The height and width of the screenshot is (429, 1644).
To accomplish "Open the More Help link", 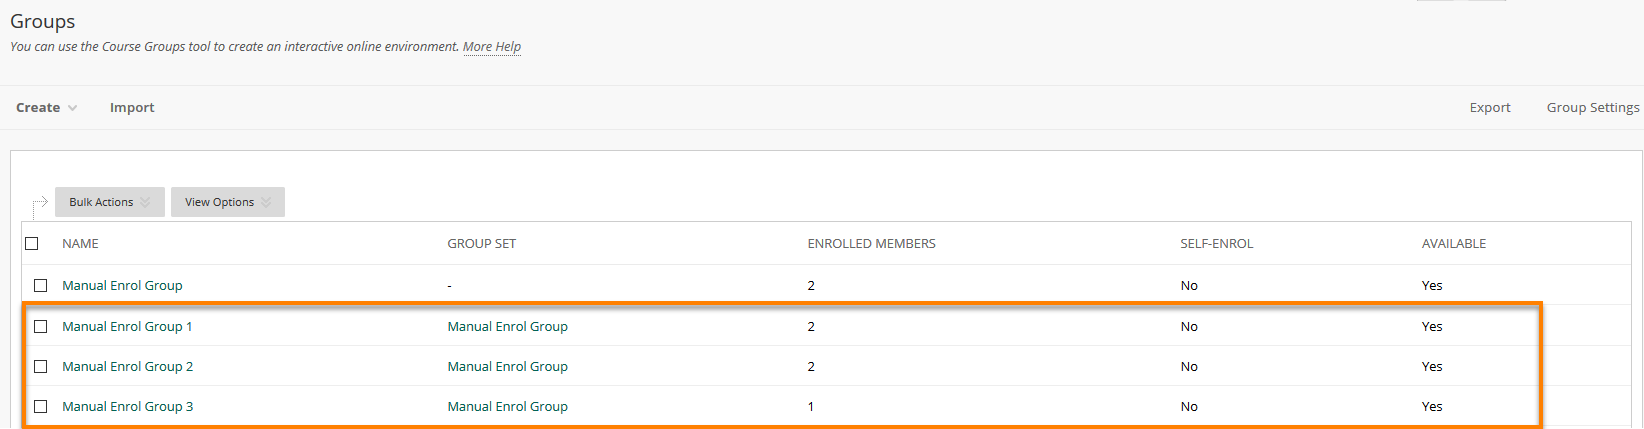I will [491, 46].
